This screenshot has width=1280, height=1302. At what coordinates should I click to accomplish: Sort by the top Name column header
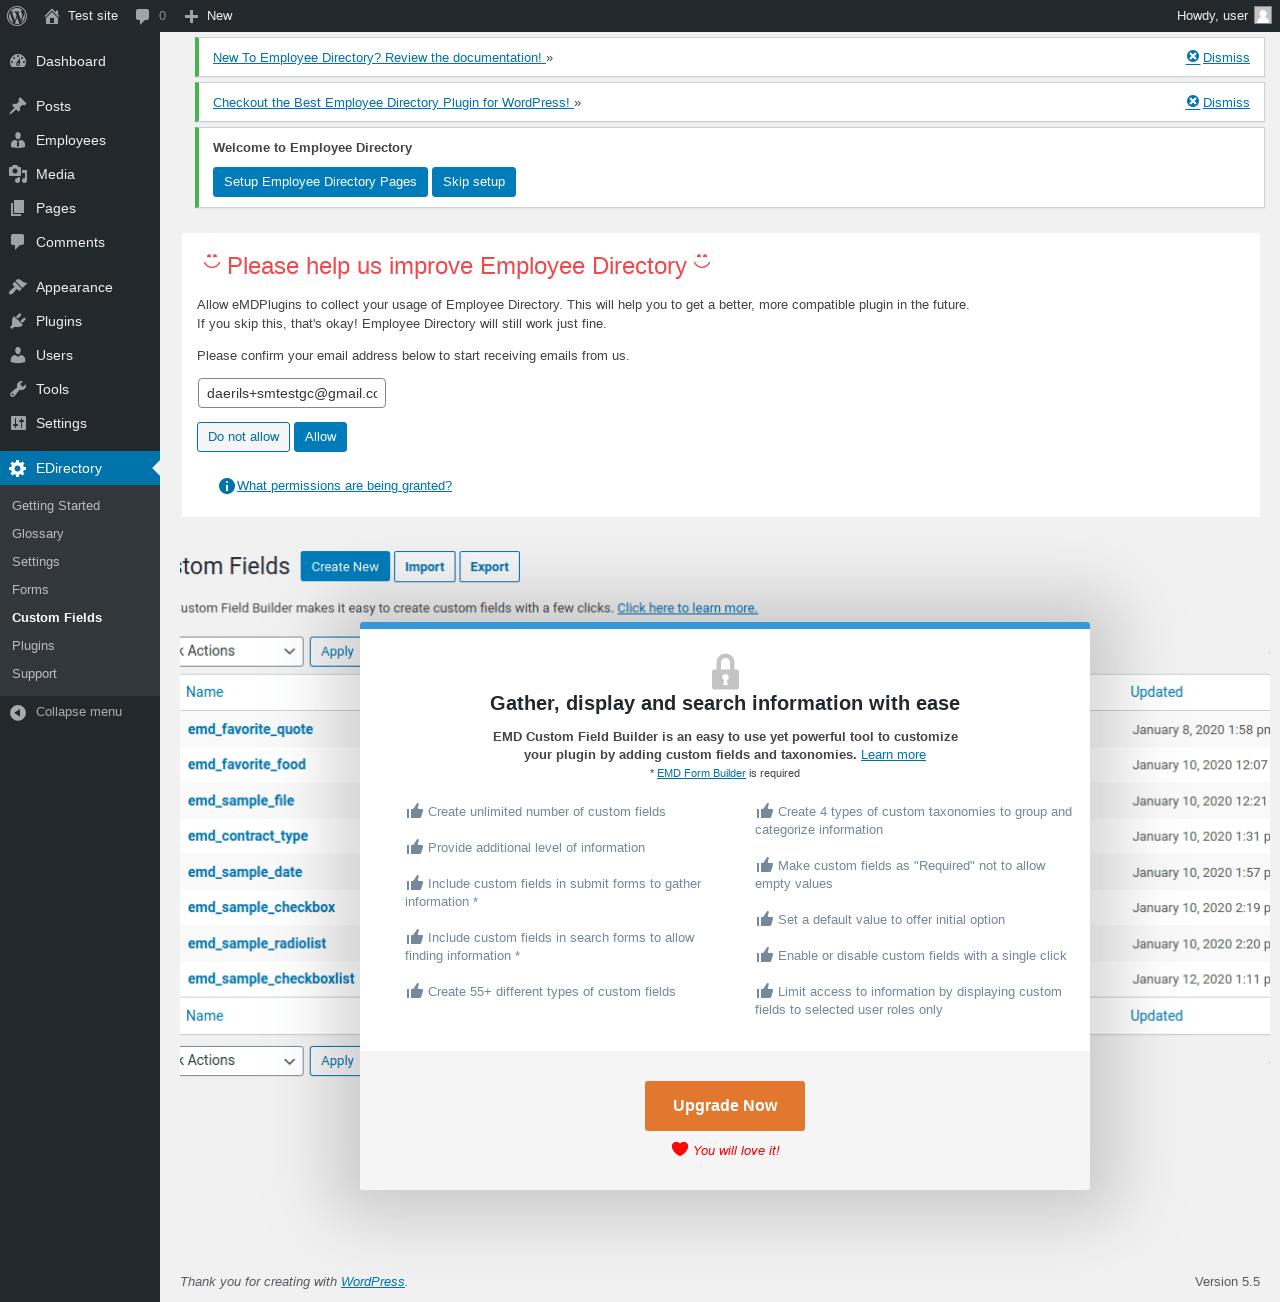coord(204,692)
